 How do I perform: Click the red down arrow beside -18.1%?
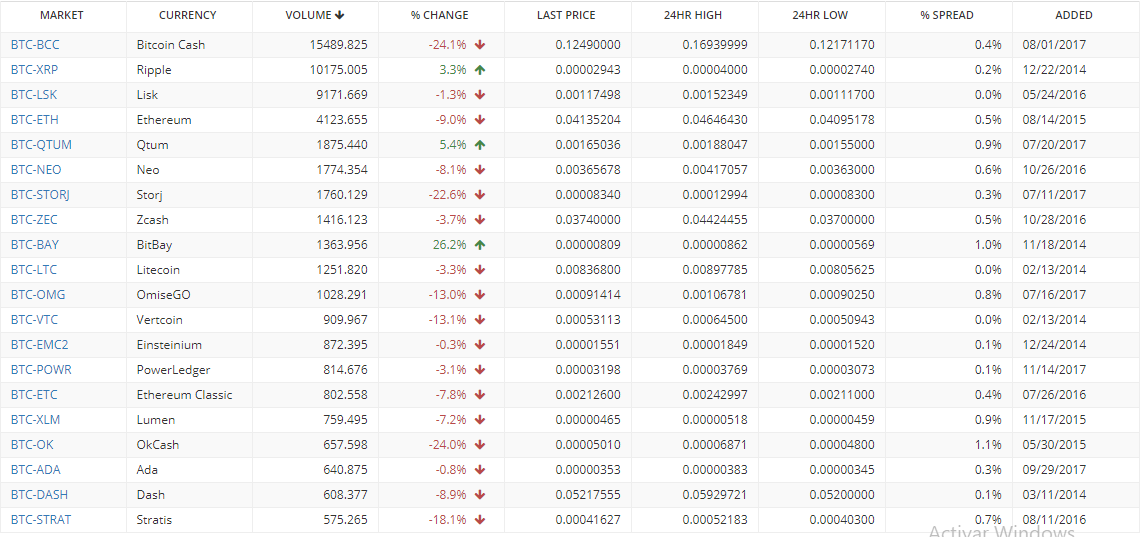[480, 520]
